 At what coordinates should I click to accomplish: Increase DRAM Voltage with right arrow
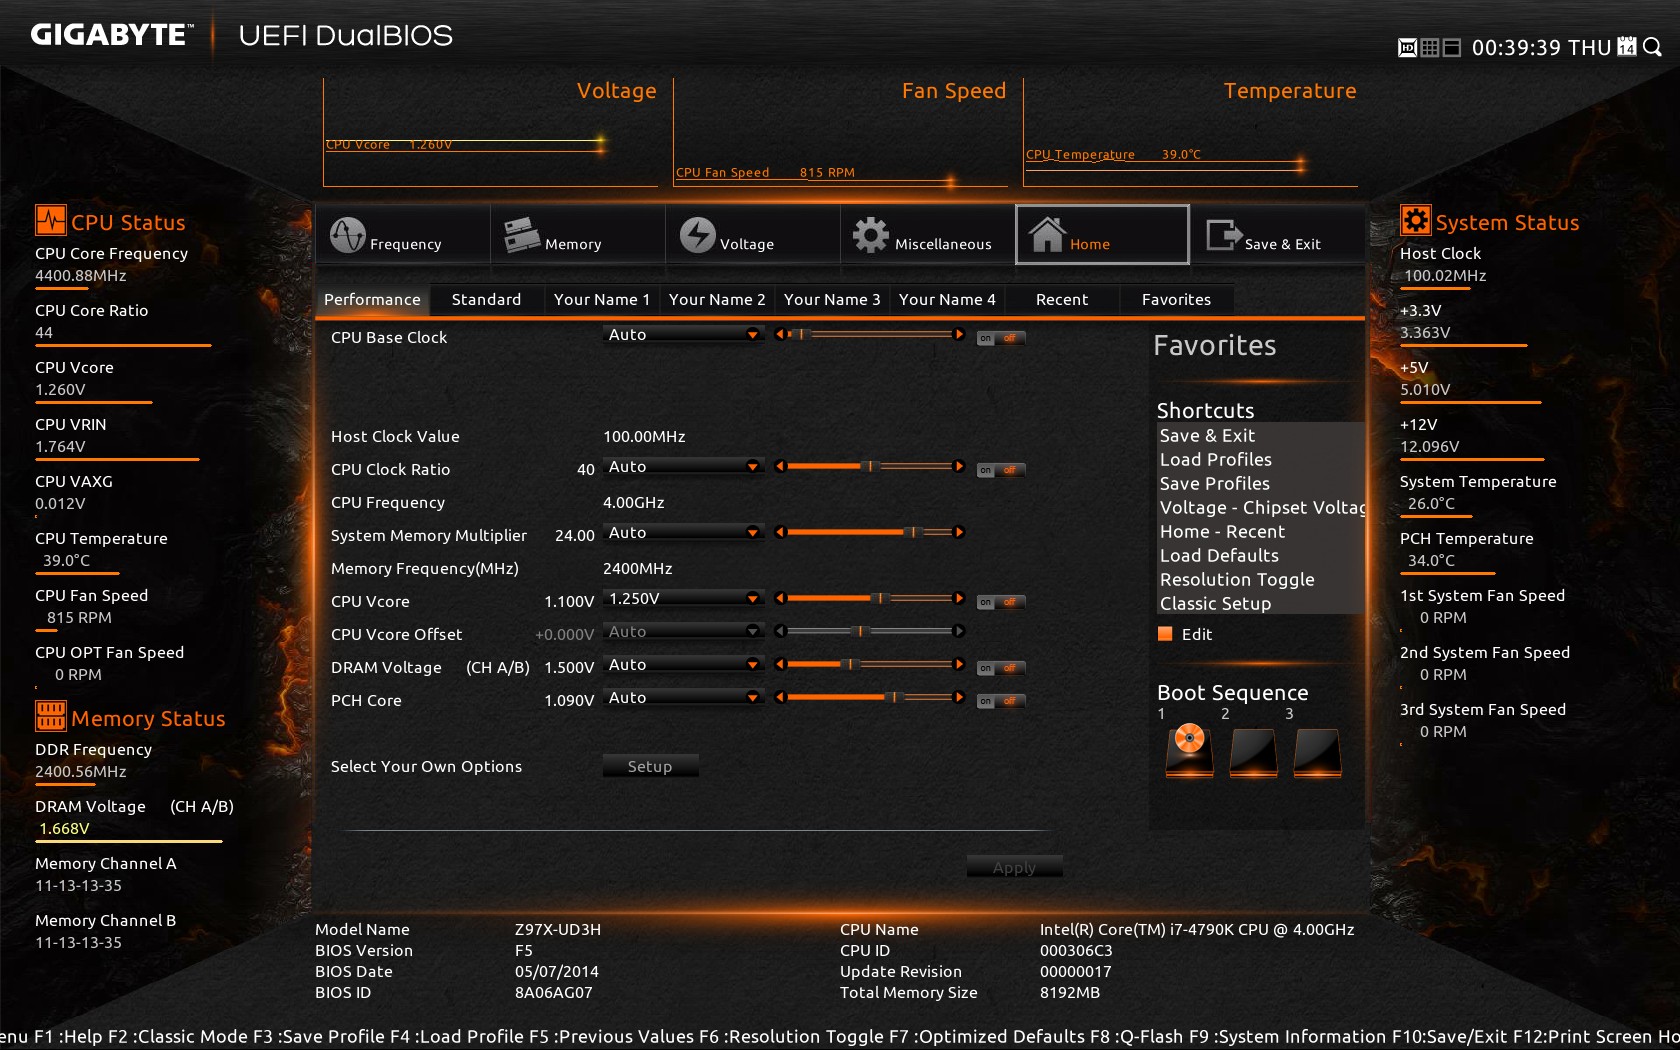(x=959, y=664)
